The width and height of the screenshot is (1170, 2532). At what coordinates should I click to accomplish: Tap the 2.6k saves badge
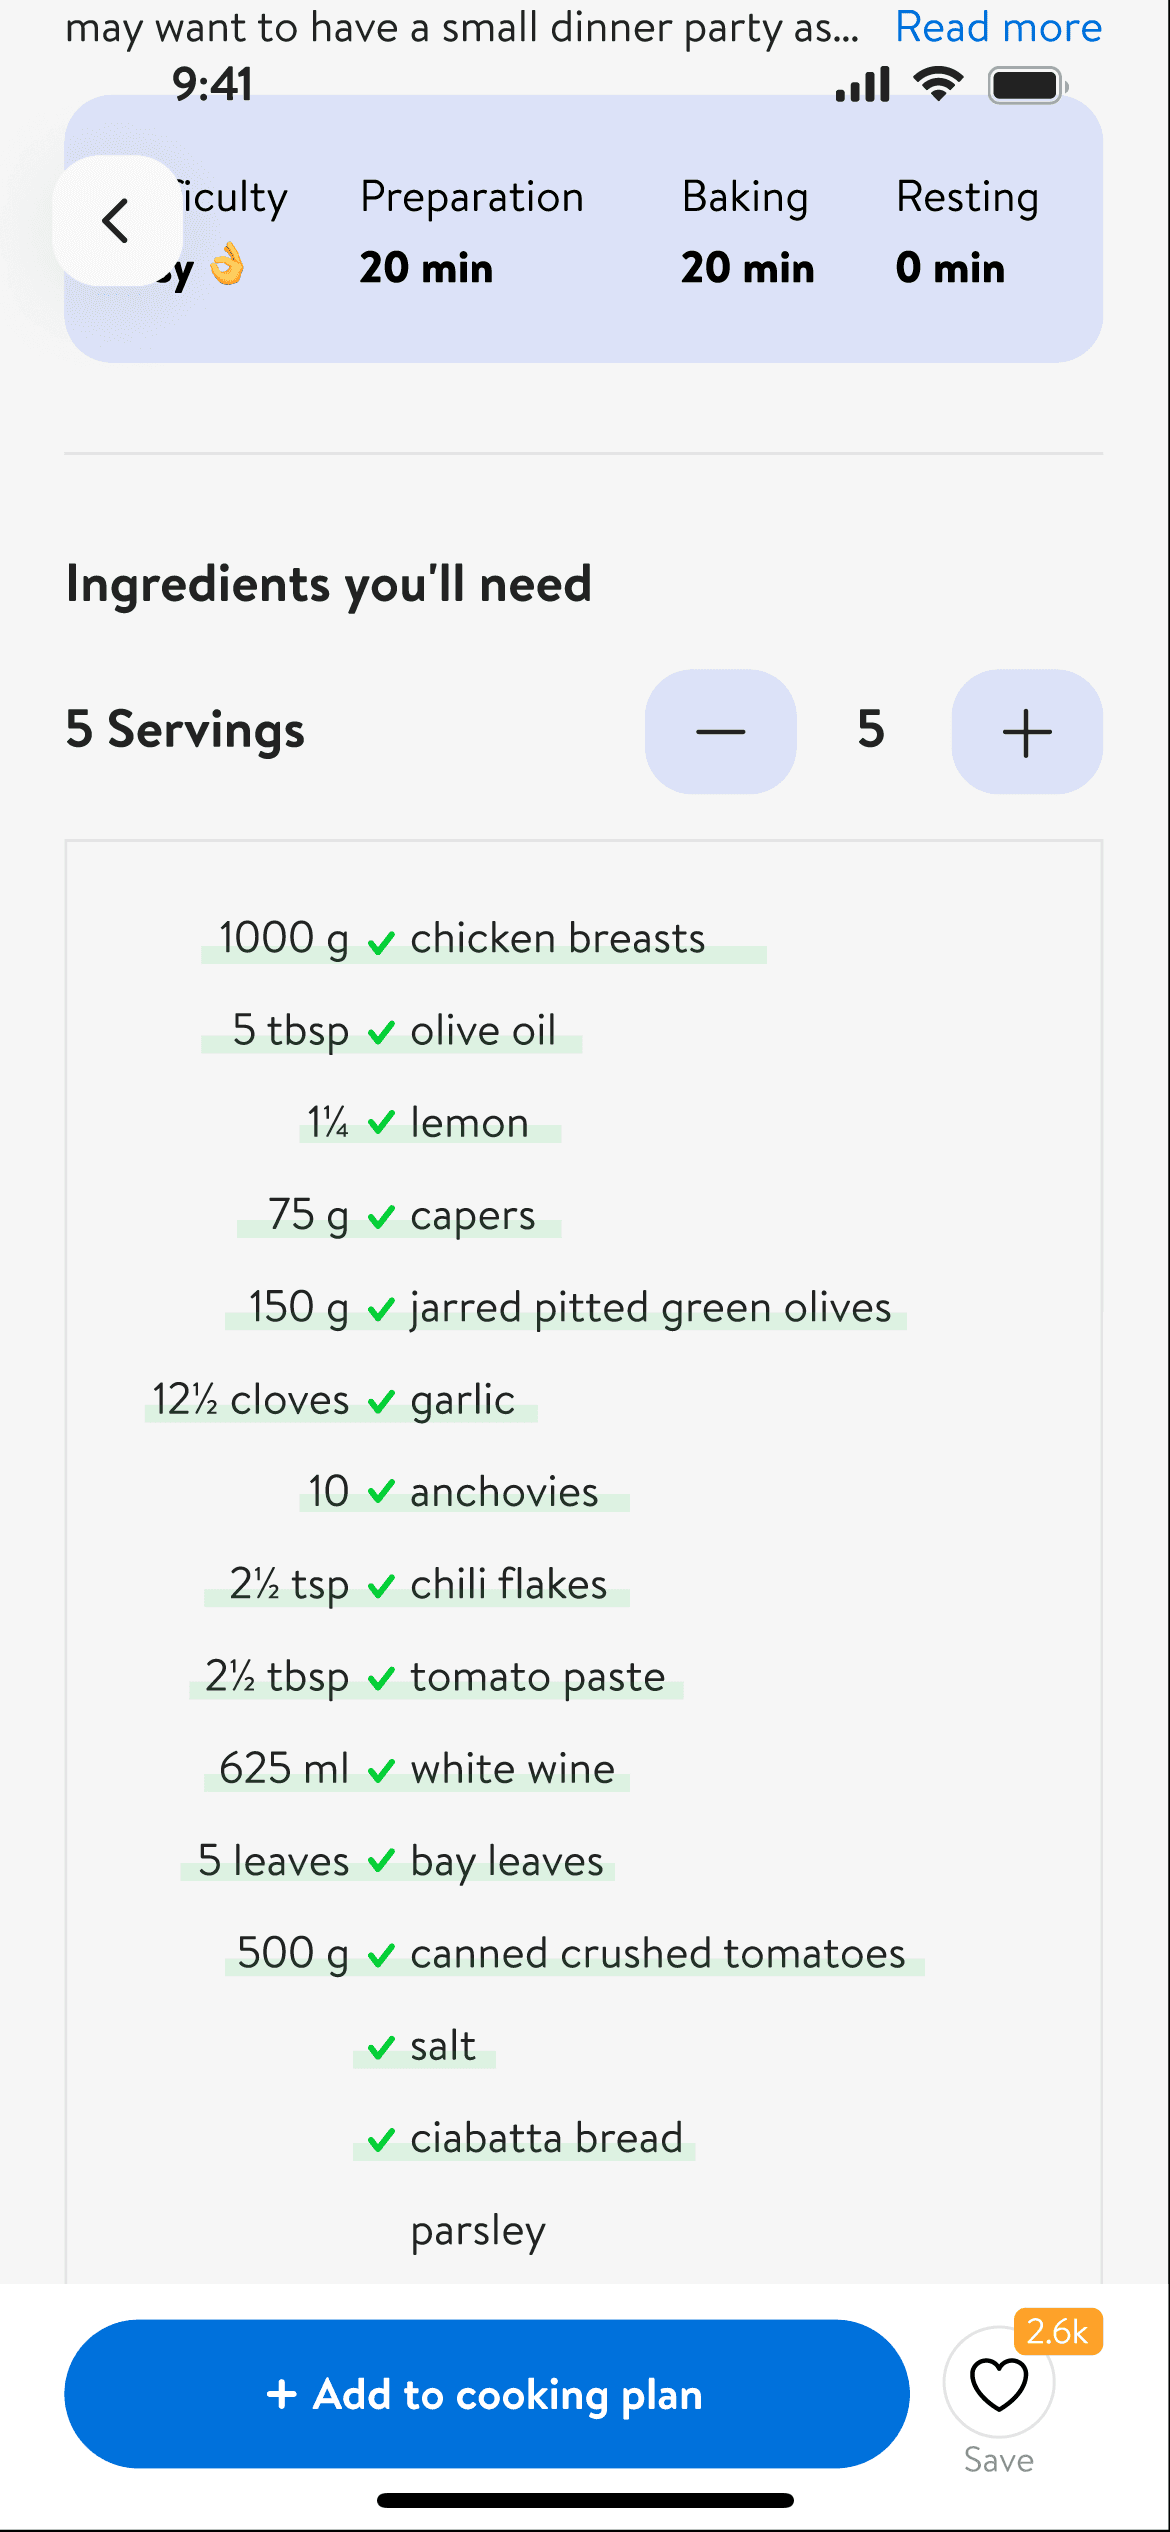[1058, 2332]
